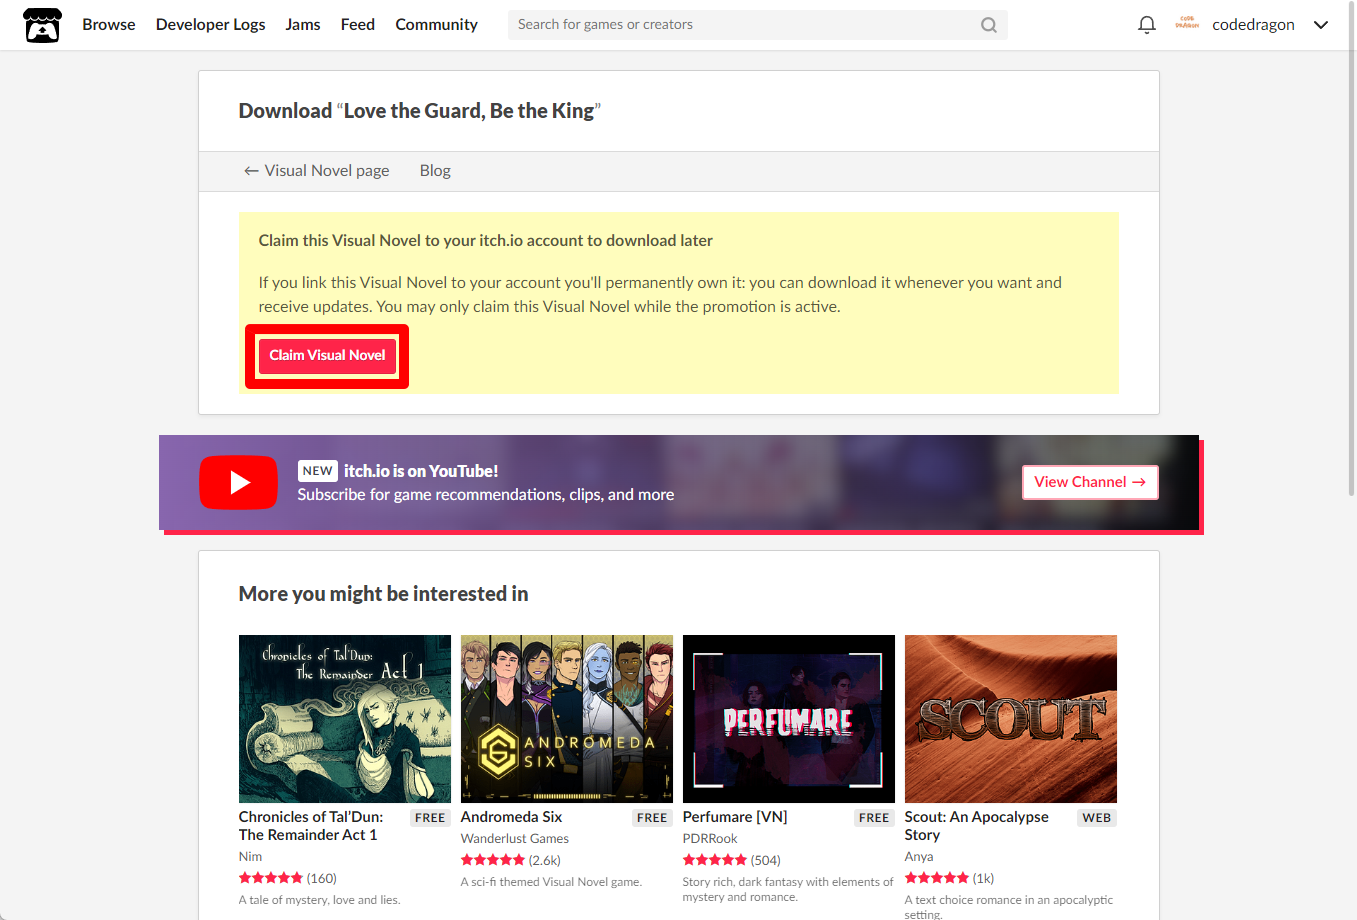Click the Claim Visual Novel button
The width and height of the screenshot is (1357, 920).
coord(327,356)
